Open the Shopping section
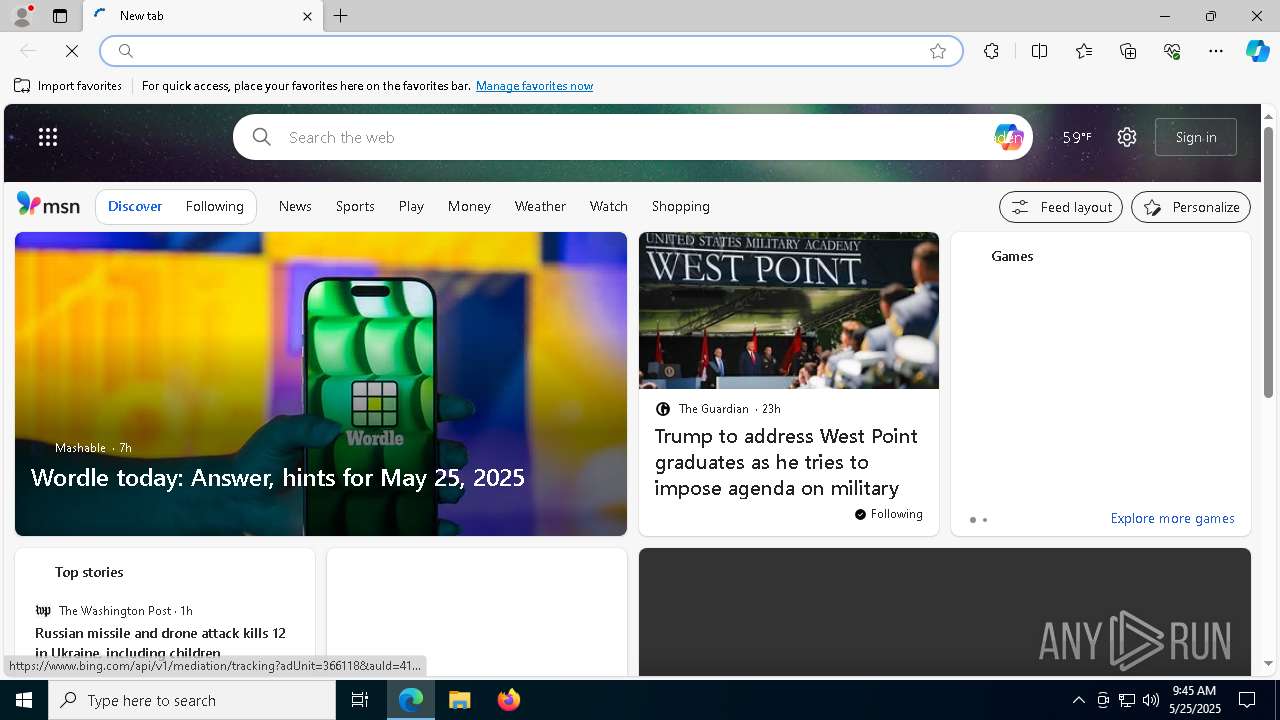The height and width of the screenshot is (720, 1280). coord(681,206)
